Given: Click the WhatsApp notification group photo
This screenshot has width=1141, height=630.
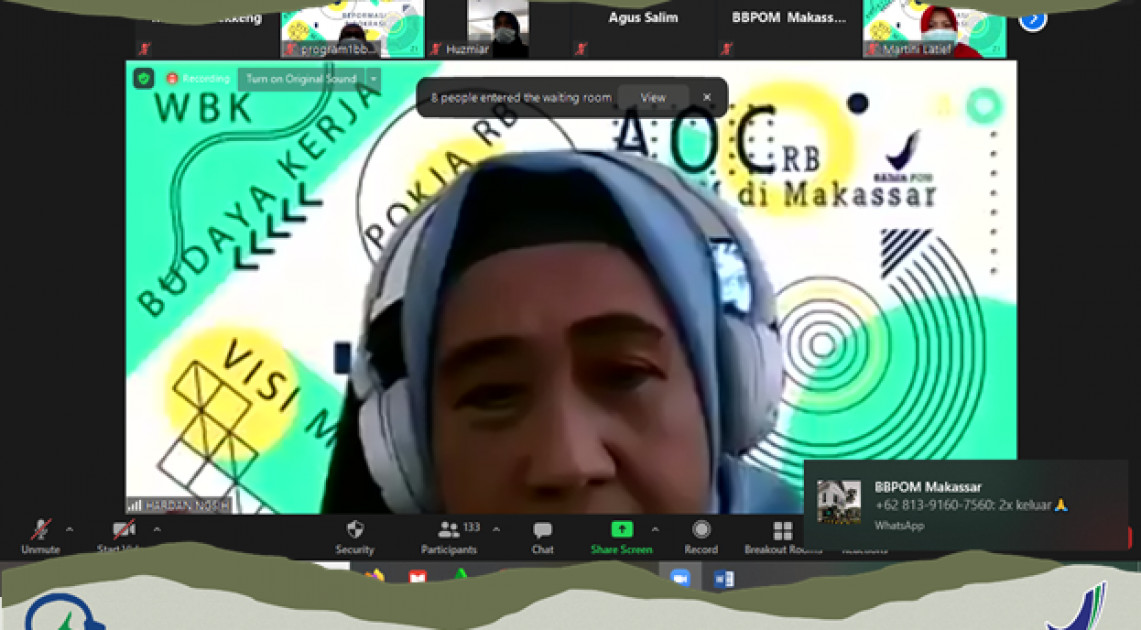Looking at the screenshot, I should coord(838,502).
